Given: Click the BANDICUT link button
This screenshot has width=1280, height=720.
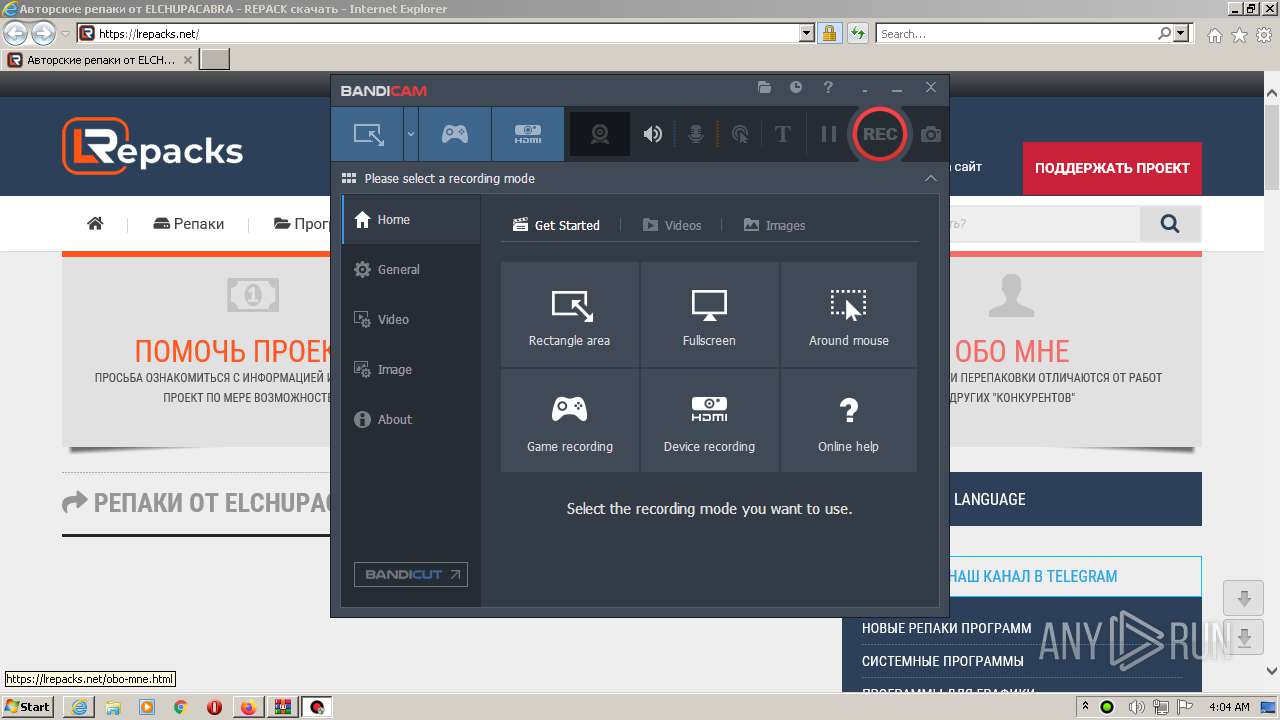Looking at the screenshot, I should coord(411,574).
